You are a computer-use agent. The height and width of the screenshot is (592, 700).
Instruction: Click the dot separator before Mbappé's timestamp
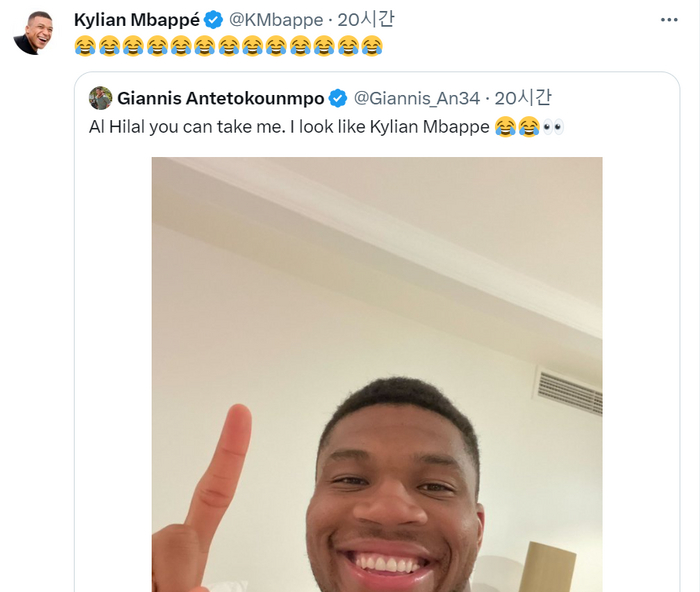[x=330, y=20]
